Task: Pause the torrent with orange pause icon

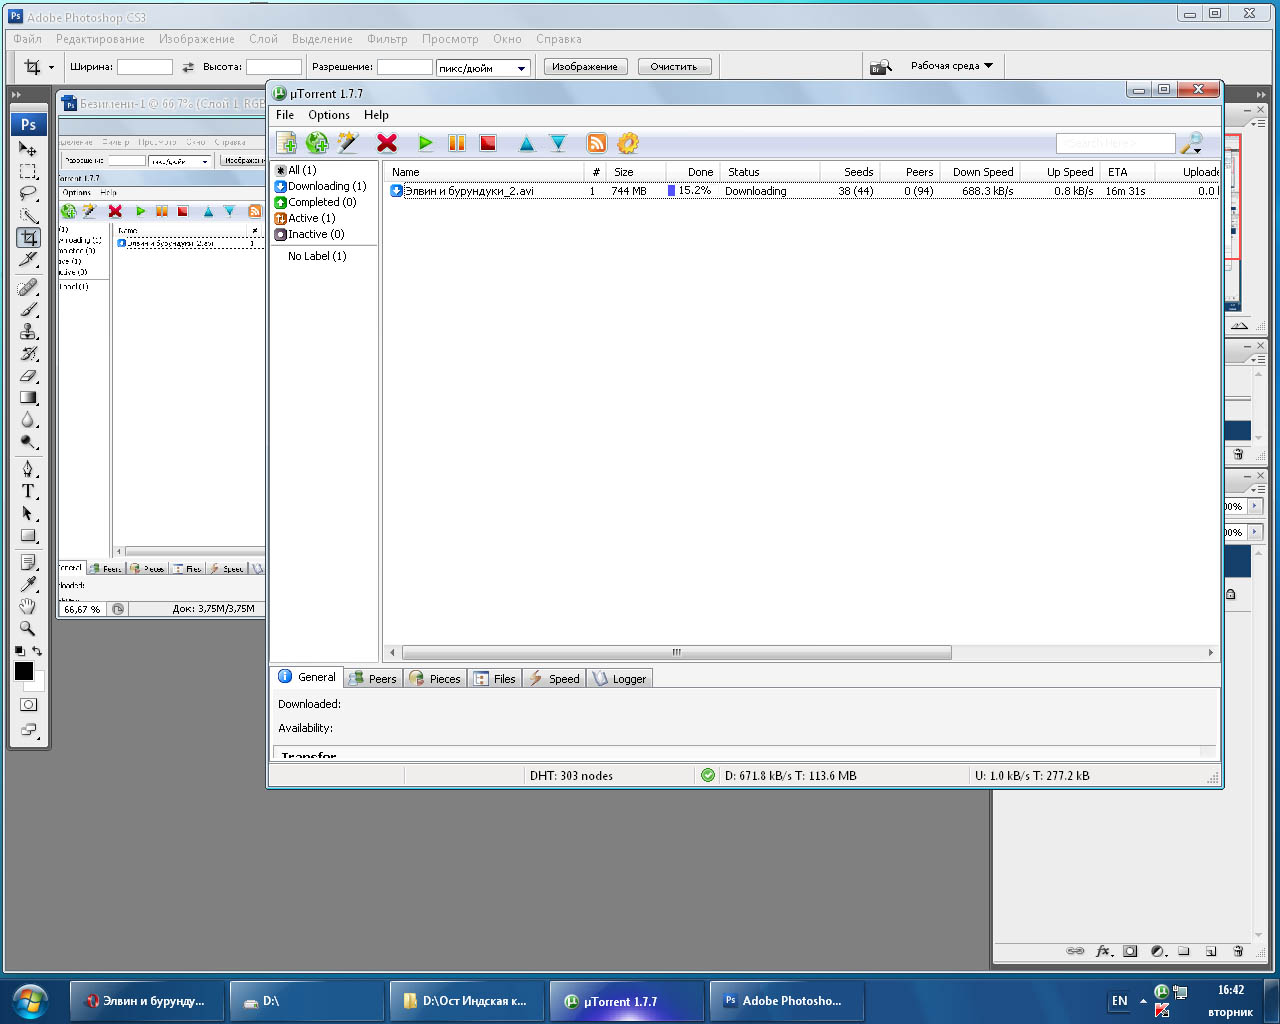Action: [457, 143]
